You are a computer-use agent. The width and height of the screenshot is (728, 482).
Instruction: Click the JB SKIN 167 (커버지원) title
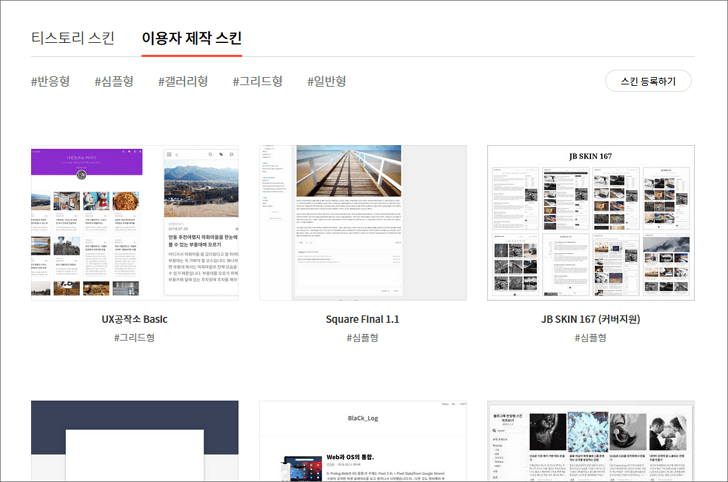click(x=591, y=319)
